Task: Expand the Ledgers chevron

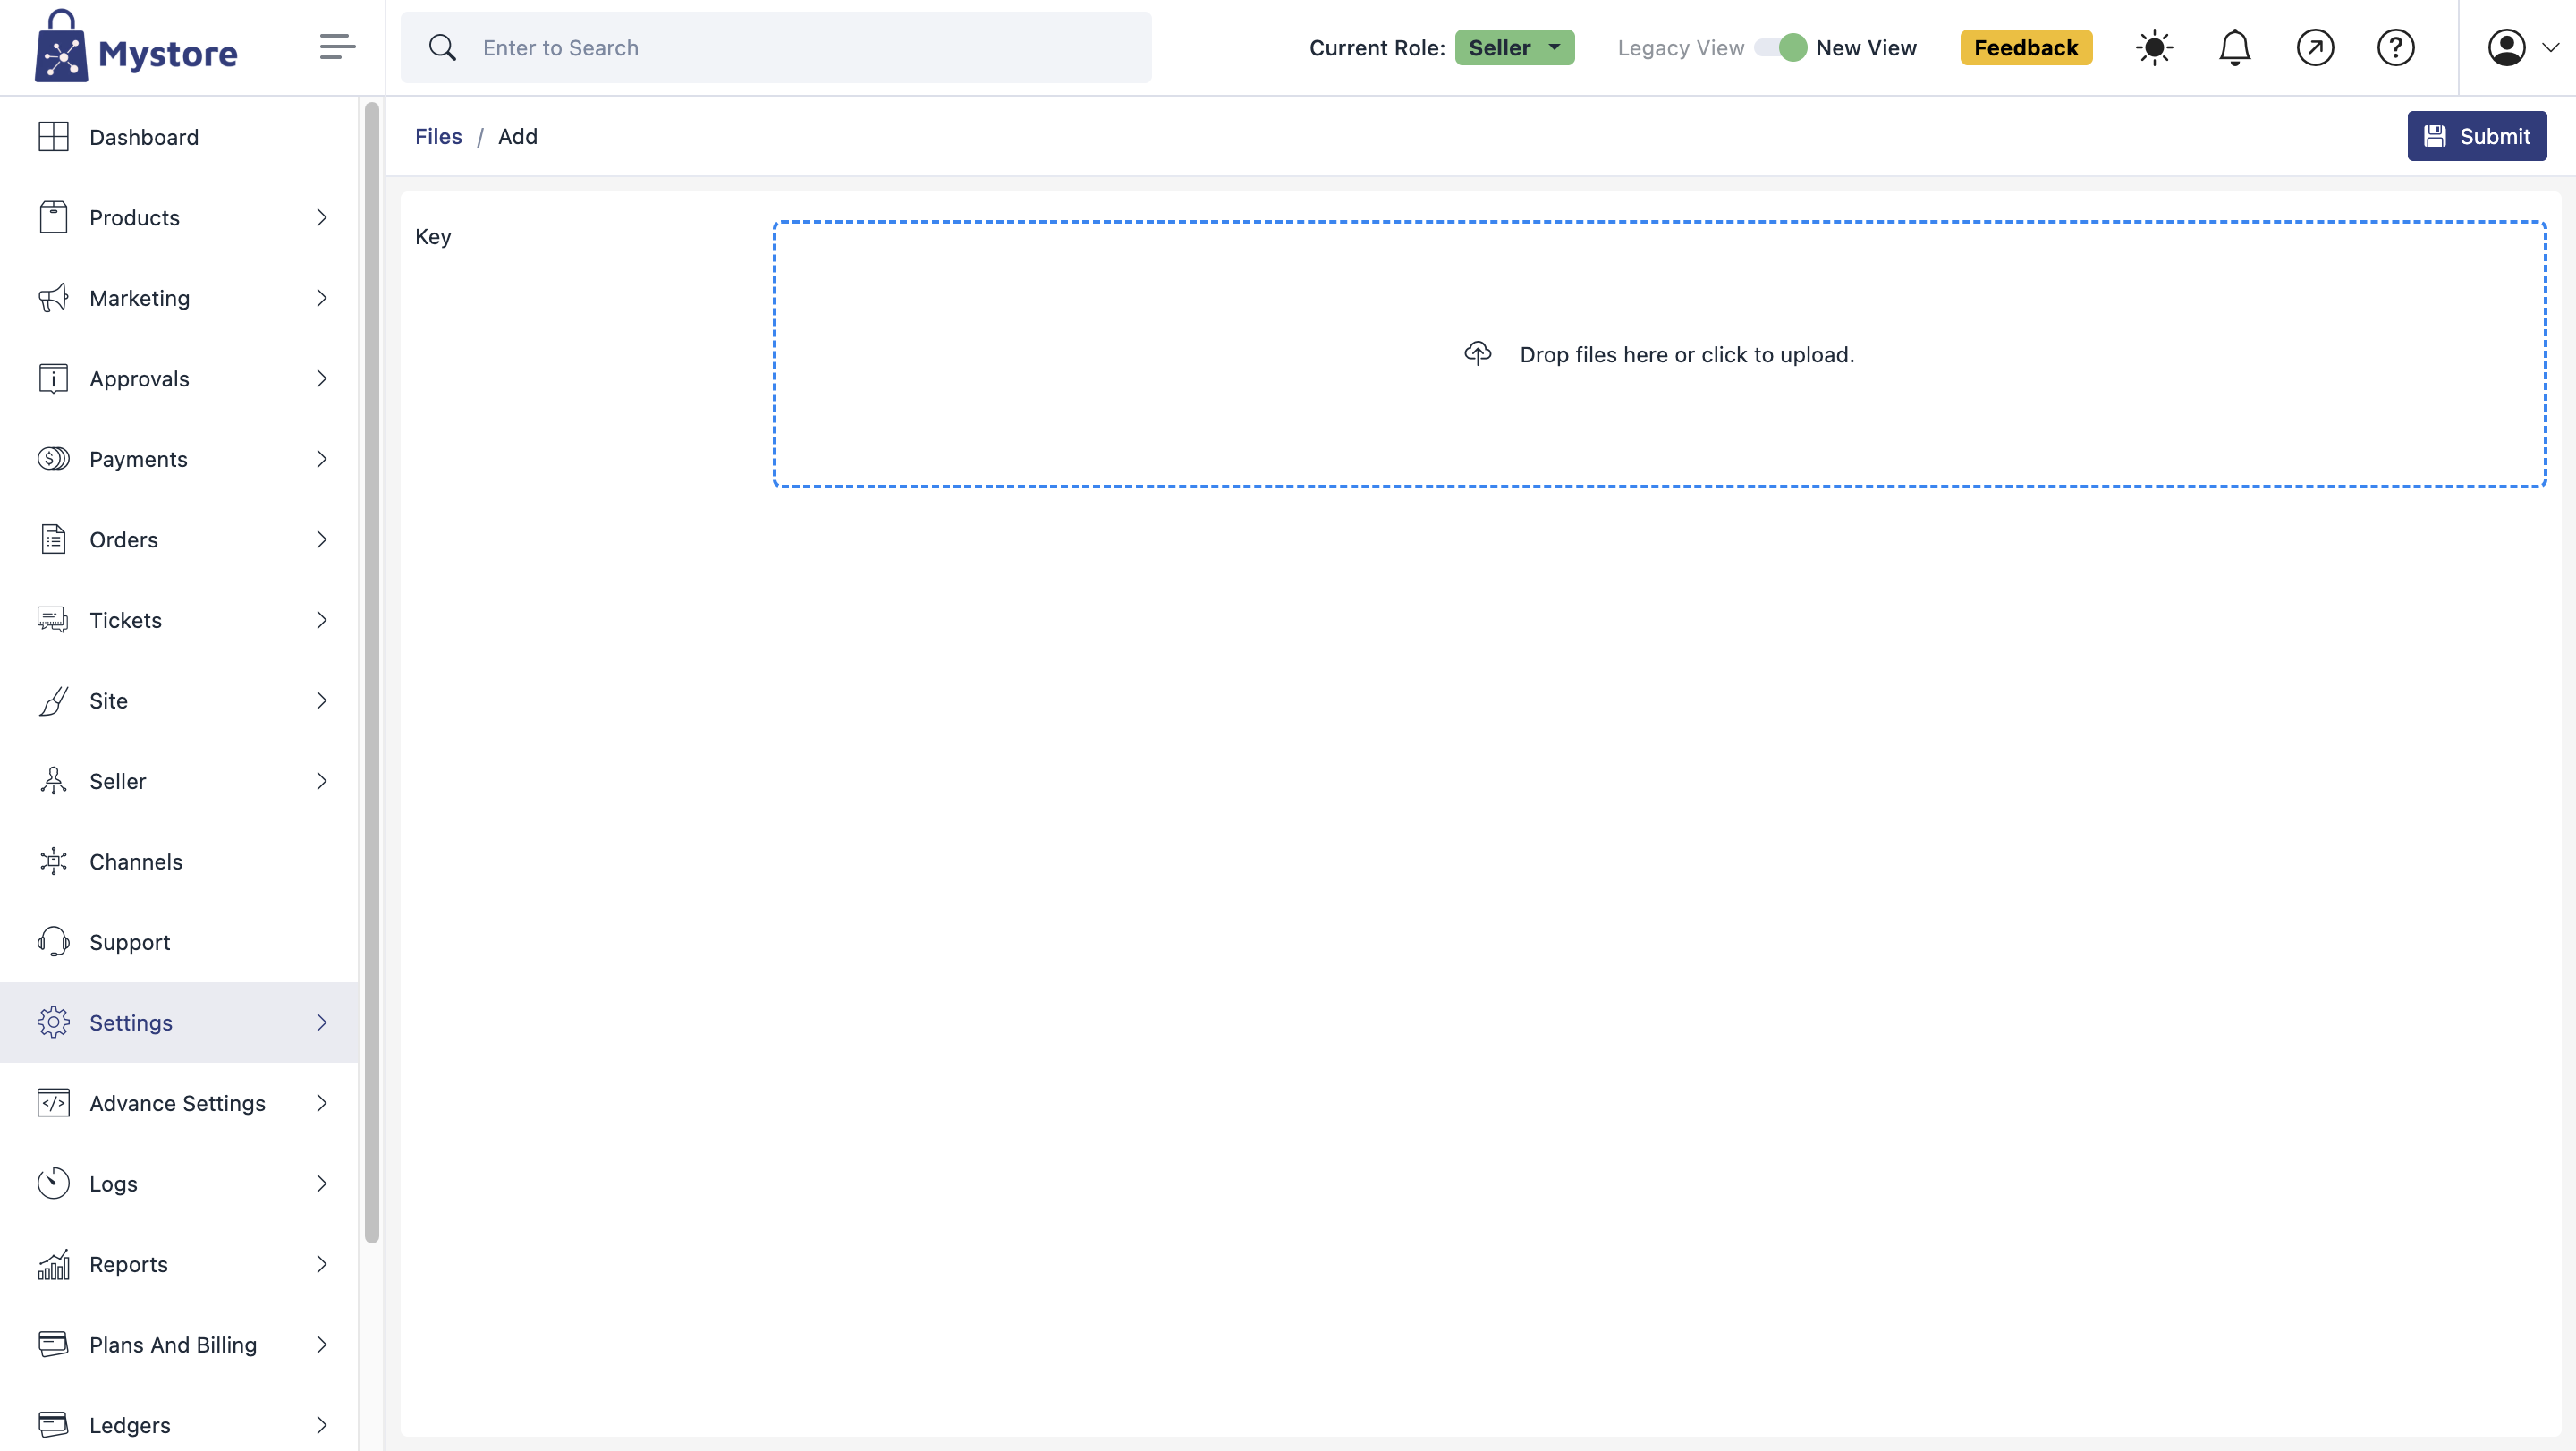Action: 321,1424
